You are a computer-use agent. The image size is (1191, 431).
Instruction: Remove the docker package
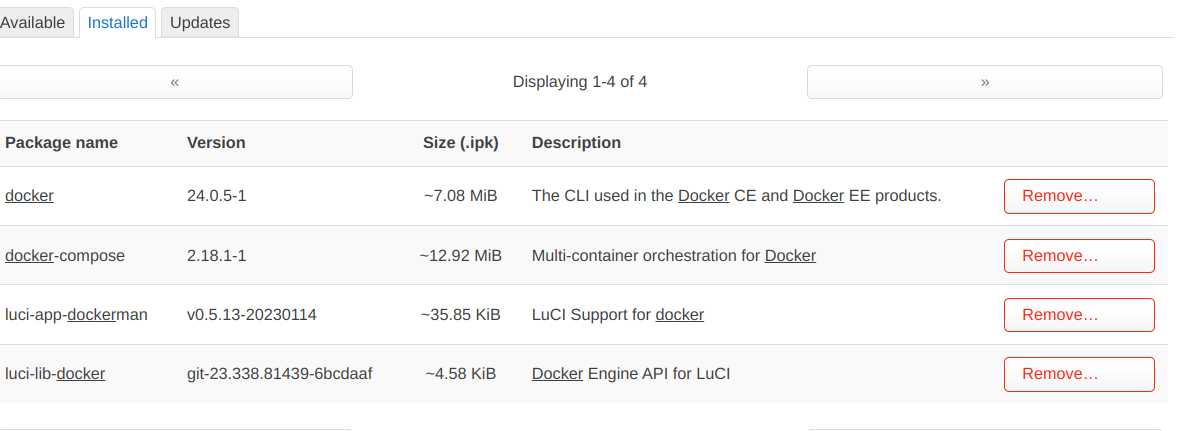pos(1079,196)
